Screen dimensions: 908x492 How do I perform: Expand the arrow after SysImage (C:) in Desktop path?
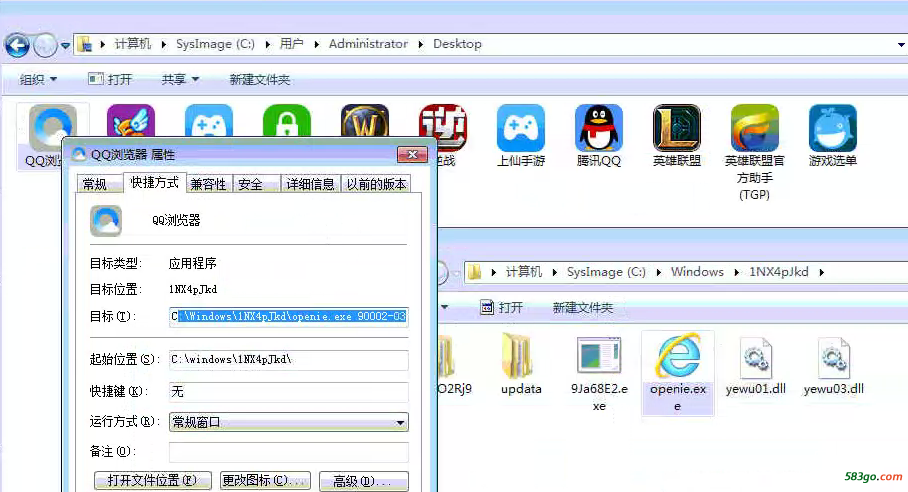pos(268,44)
